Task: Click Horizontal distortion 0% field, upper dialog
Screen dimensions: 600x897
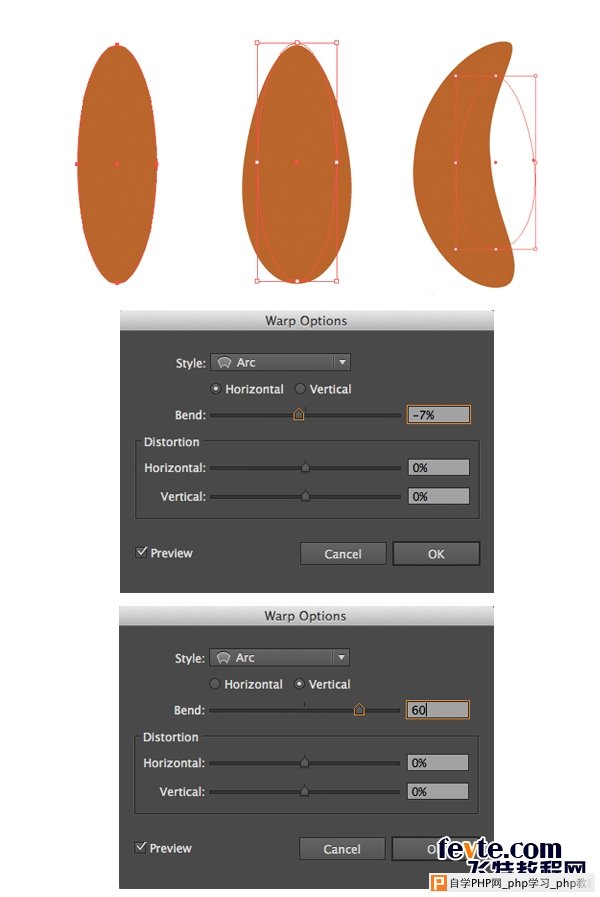Action: pyautogui.click(x=439, y=467)
